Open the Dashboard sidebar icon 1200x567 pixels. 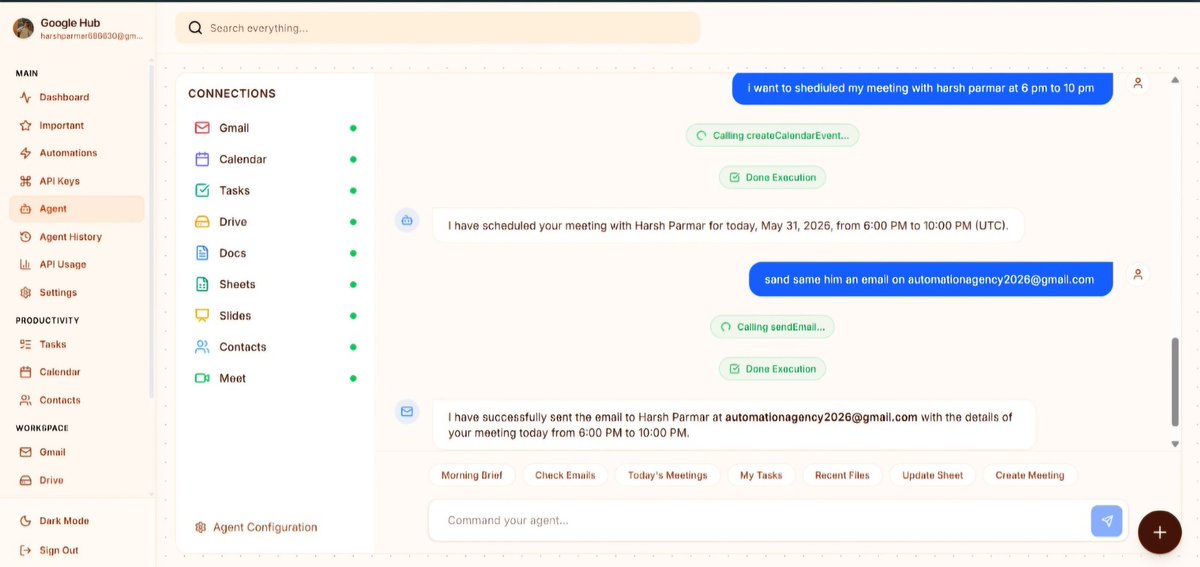(26, 97)
